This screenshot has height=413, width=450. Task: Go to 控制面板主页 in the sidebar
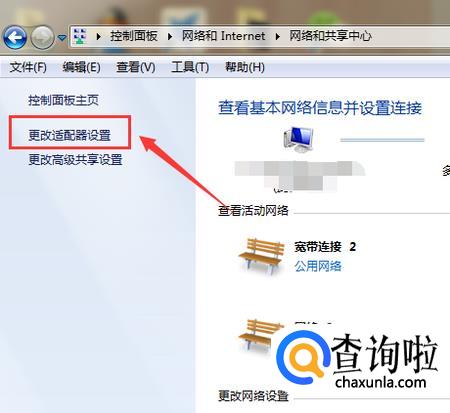(63, 100)
